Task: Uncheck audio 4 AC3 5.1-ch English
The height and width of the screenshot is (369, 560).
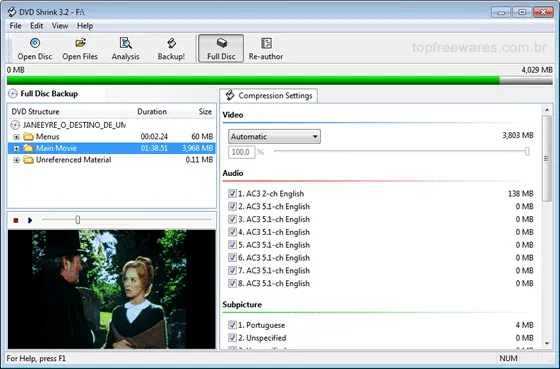Action: (232, 232)
